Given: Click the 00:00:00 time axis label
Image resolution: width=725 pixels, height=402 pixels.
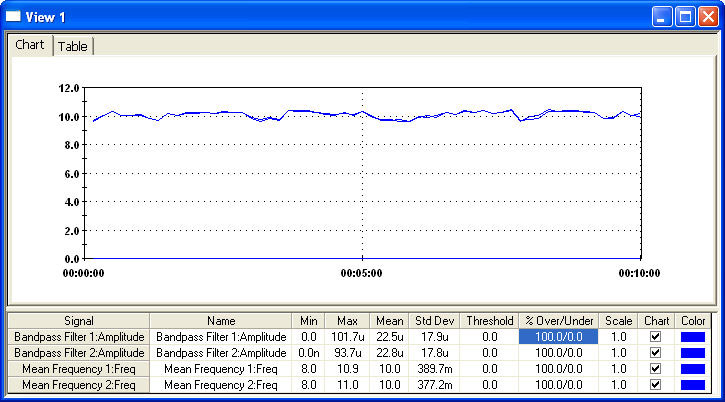Looking at the screenshot, I should pyautogui.click(x=84, y=273).
